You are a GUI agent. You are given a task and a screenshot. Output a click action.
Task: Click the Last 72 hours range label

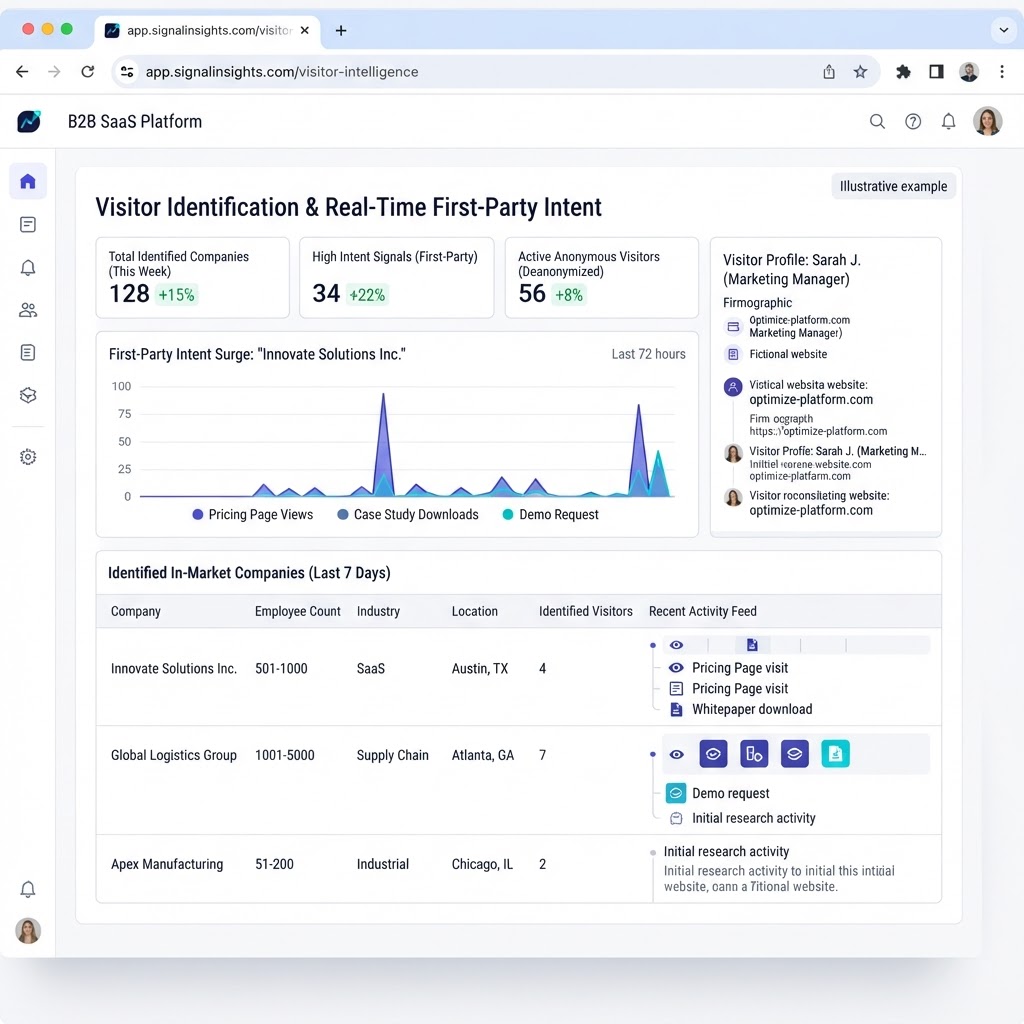click(648, 354)
